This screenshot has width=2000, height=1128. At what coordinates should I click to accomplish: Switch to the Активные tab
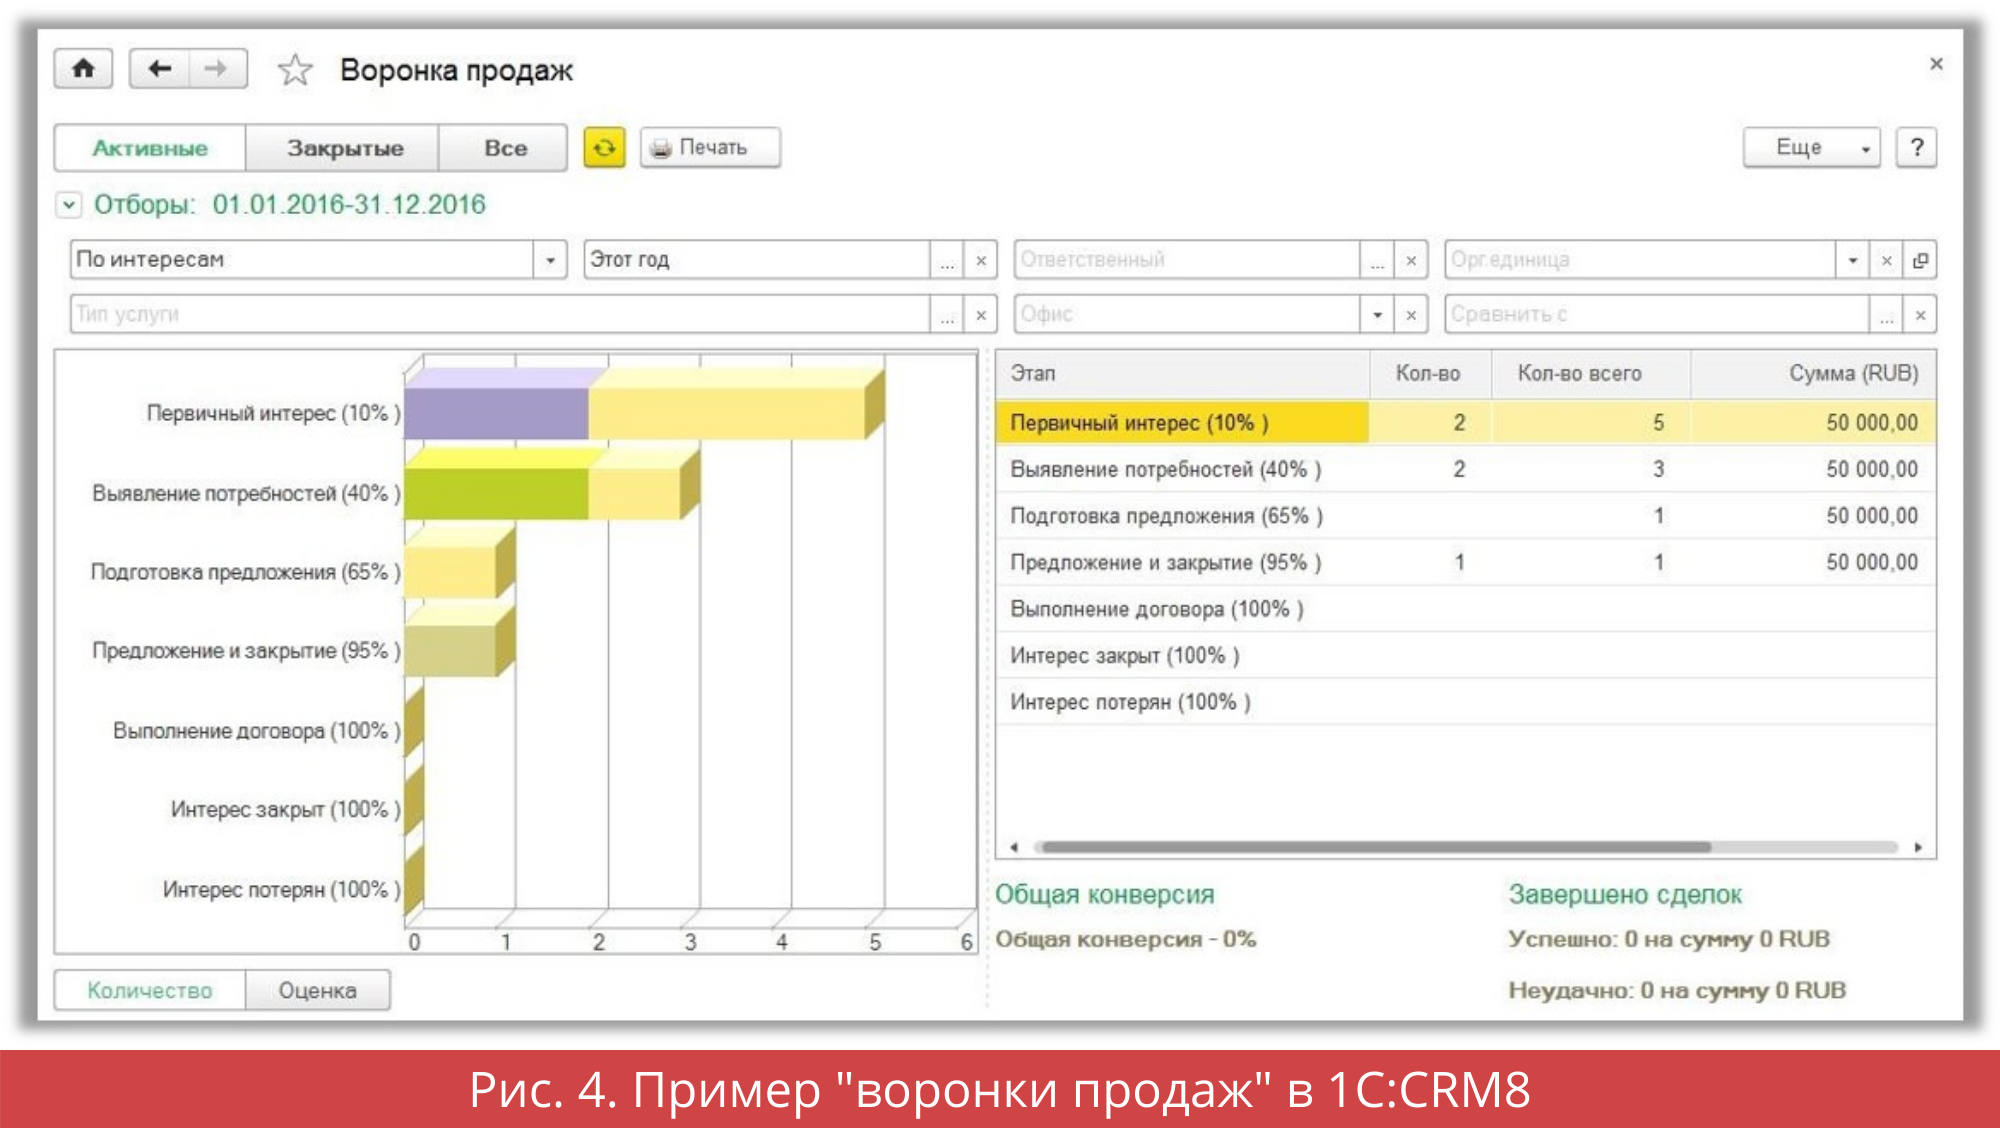click(150, 148)
